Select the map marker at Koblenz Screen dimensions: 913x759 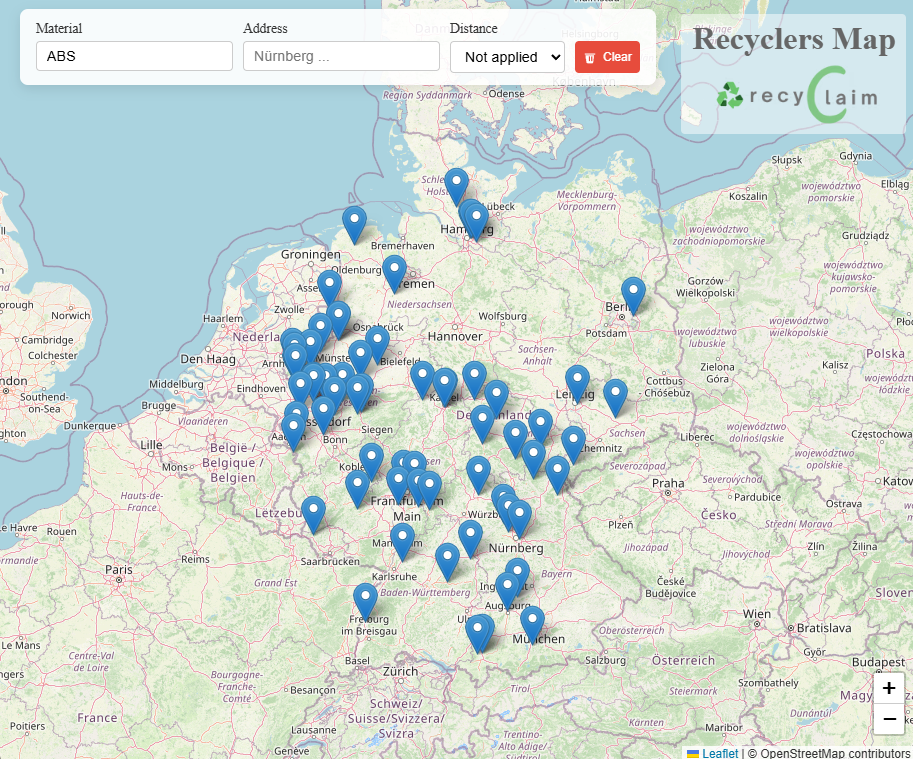(x=371, y=462)
